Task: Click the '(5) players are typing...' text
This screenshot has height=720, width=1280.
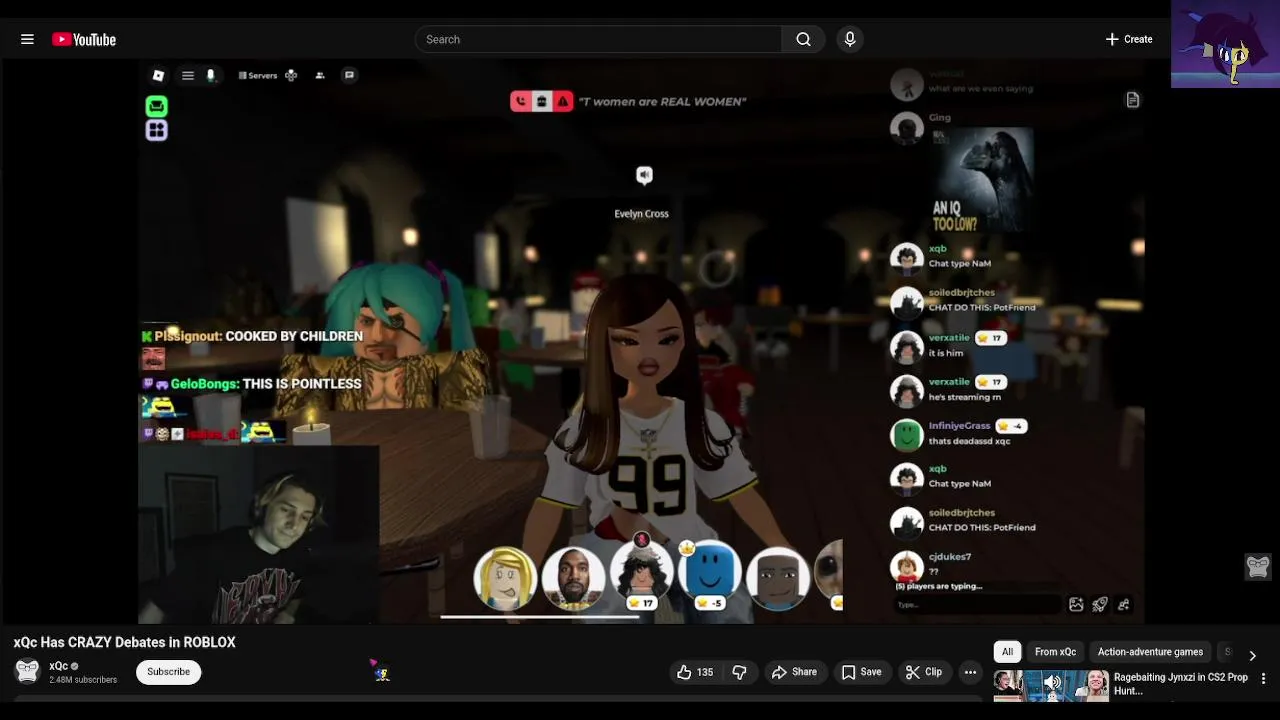Action: pyautogui.click(x=939, y=586)
